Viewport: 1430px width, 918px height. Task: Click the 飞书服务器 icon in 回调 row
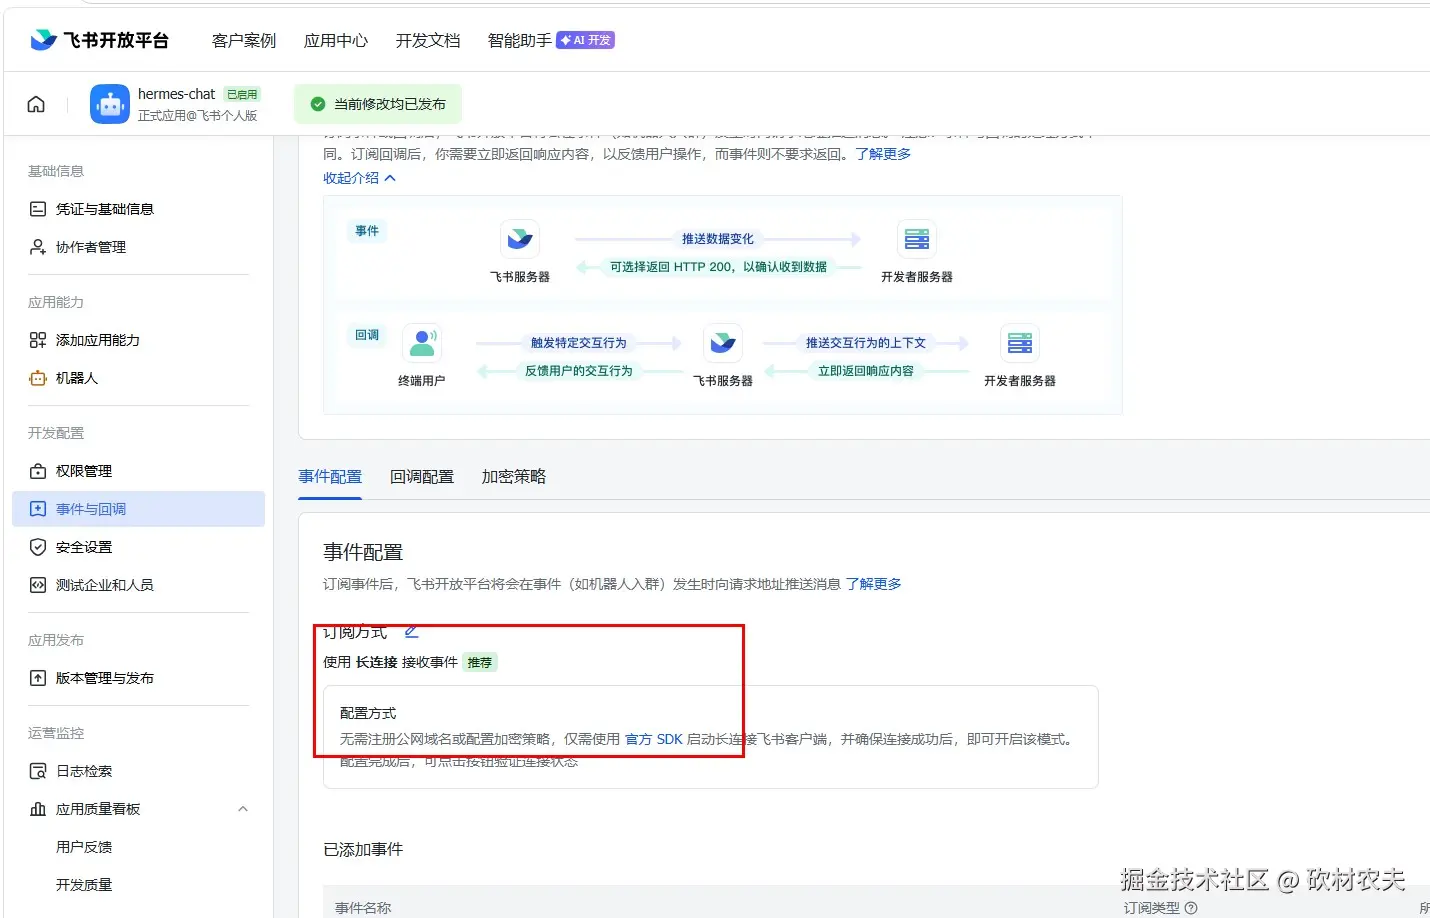tap(723, 343)
